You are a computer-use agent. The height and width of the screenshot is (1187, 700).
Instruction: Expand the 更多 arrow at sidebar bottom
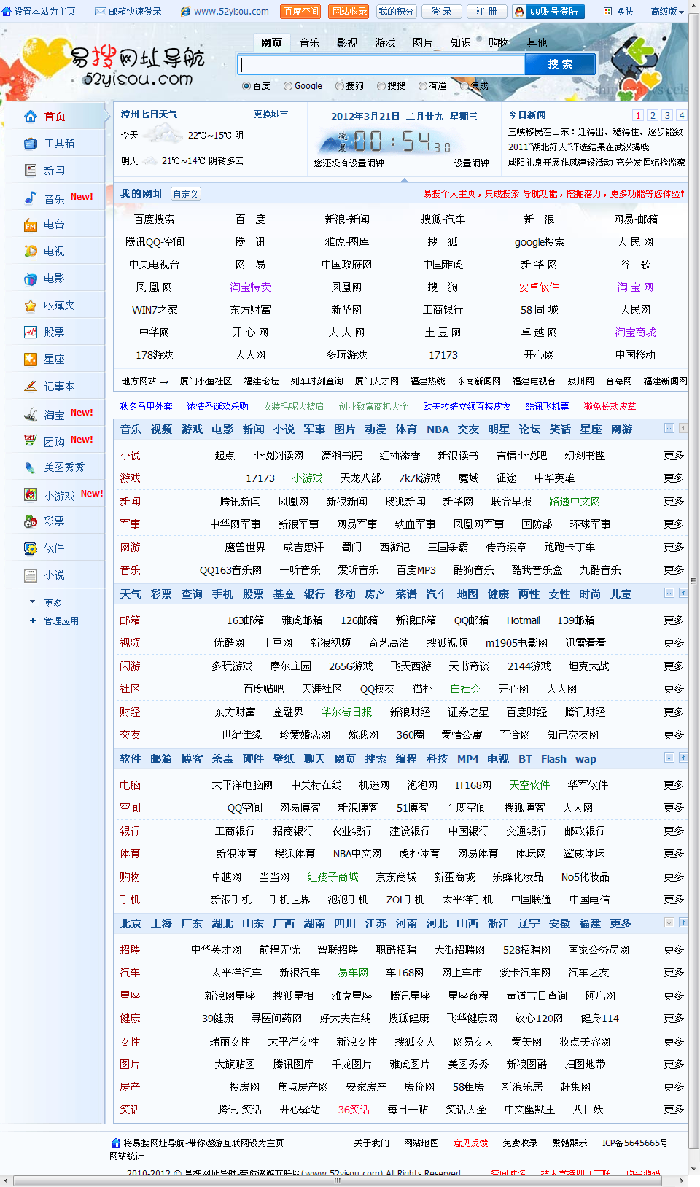pos(32,603)
